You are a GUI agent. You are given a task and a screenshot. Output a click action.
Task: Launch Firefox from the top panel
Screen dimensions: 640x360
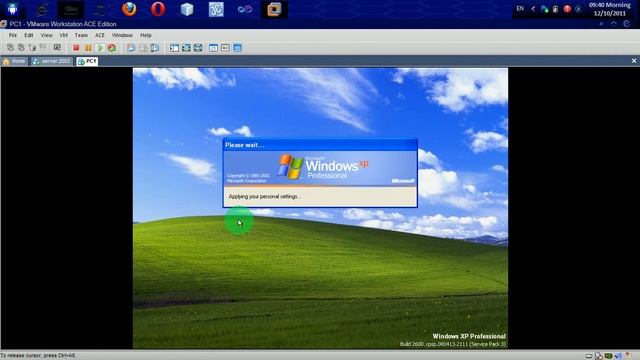coord(129,9)
